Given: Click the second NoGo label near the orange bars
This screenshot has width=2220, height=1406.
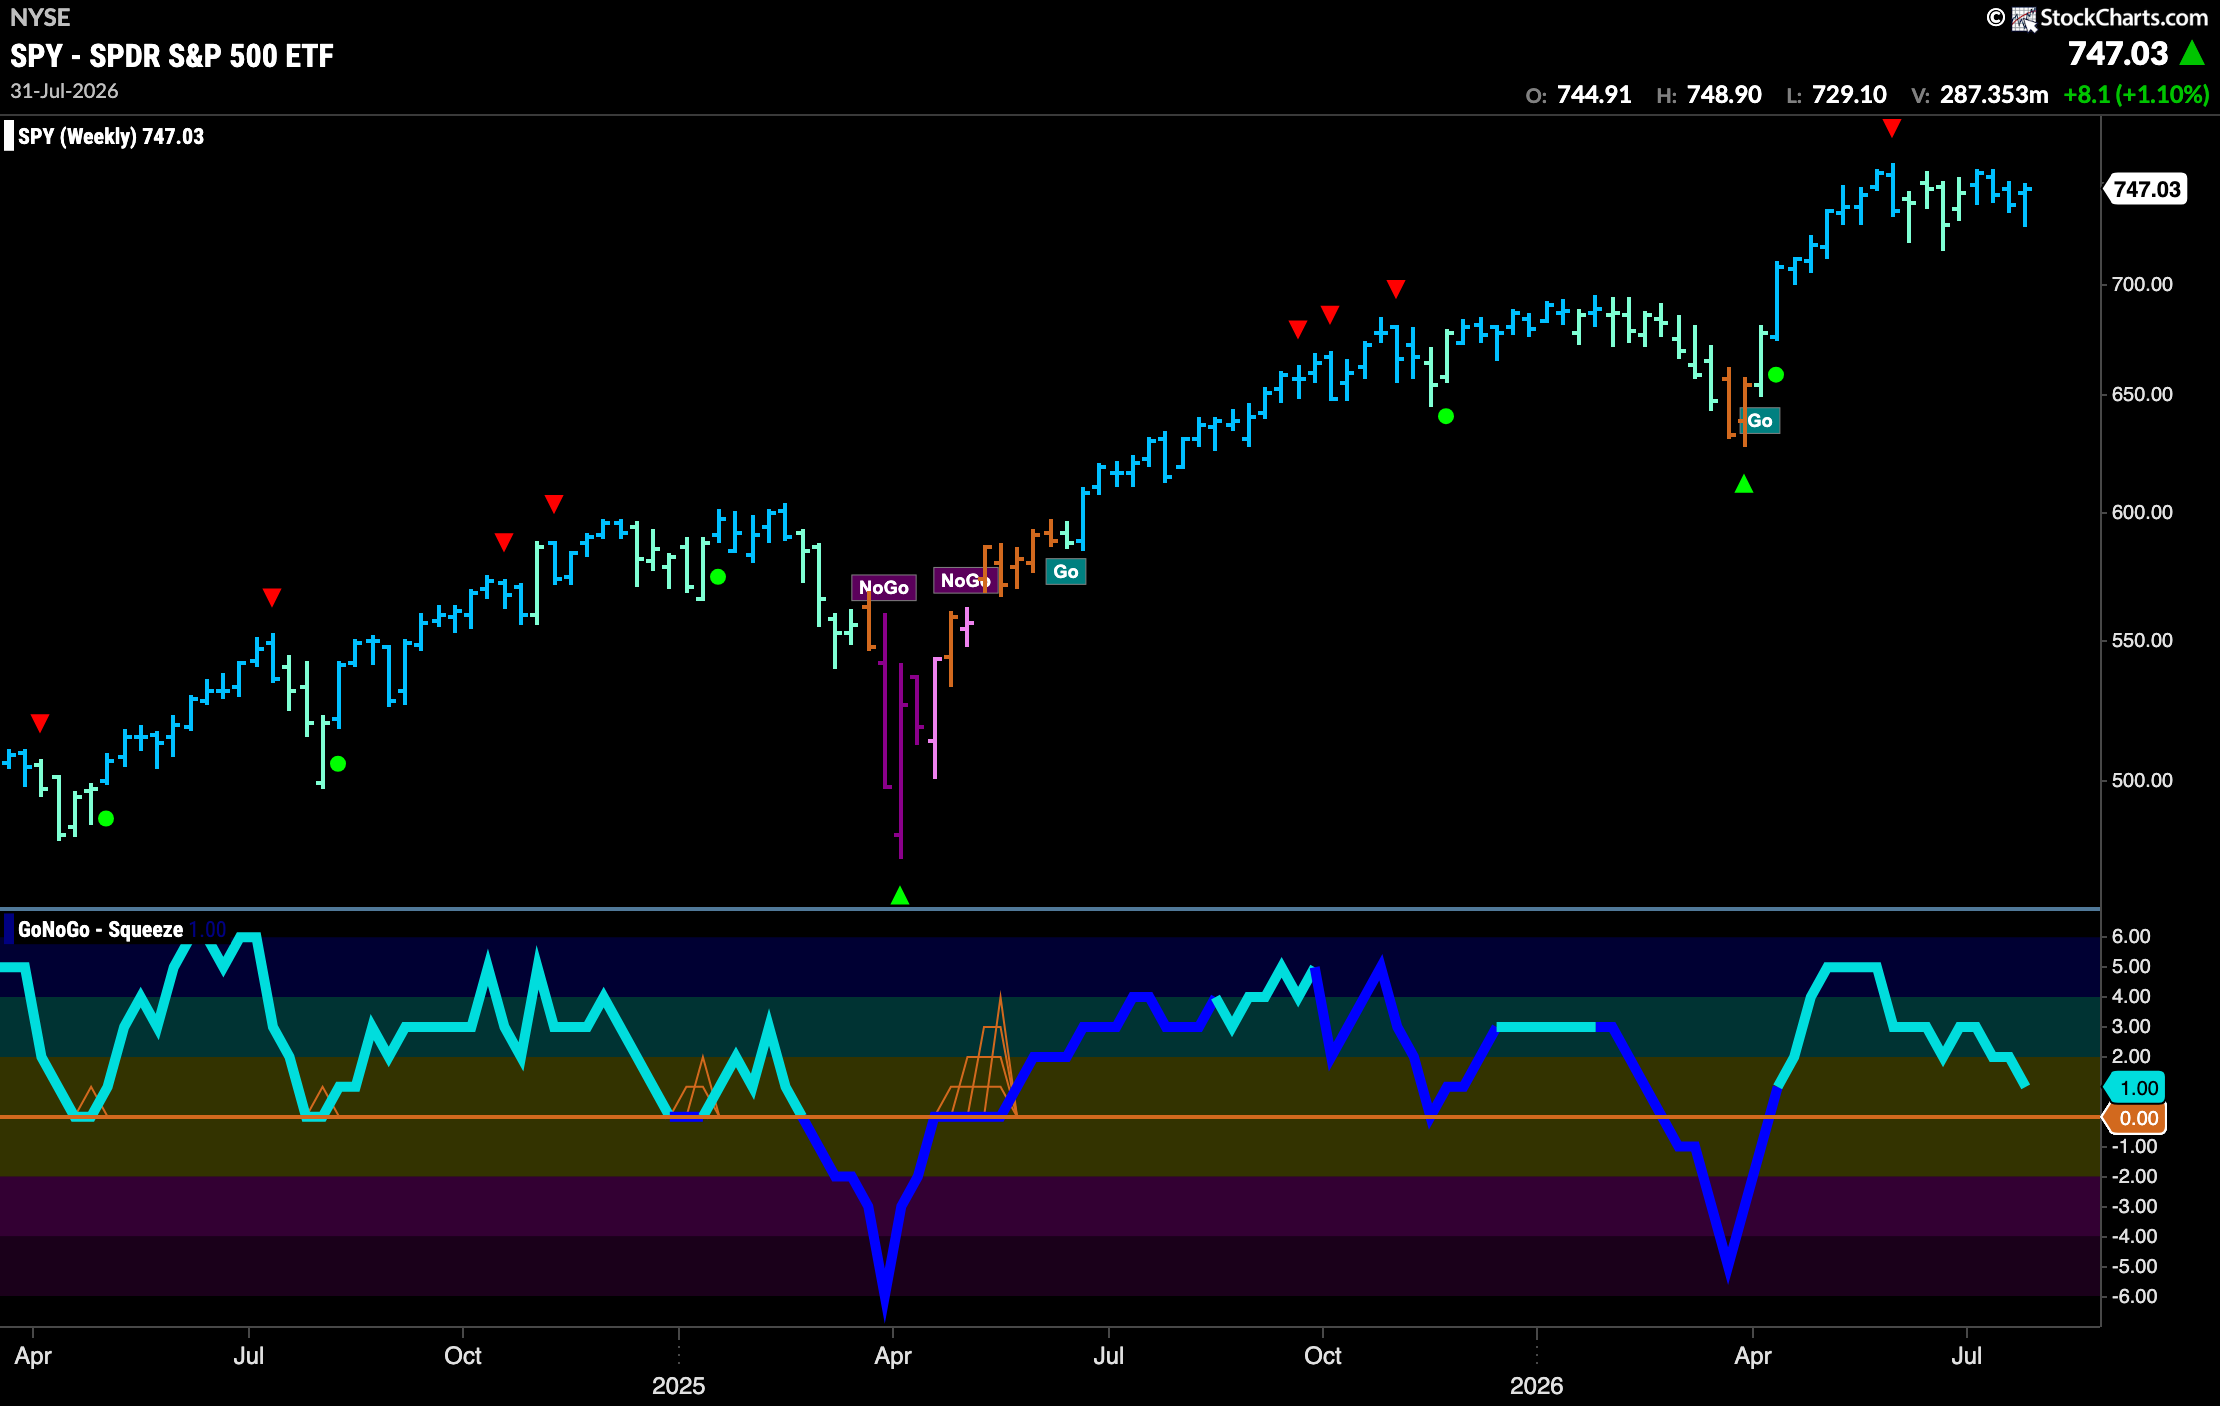Looking at the screenshot, I should click(x=965, y=580).
